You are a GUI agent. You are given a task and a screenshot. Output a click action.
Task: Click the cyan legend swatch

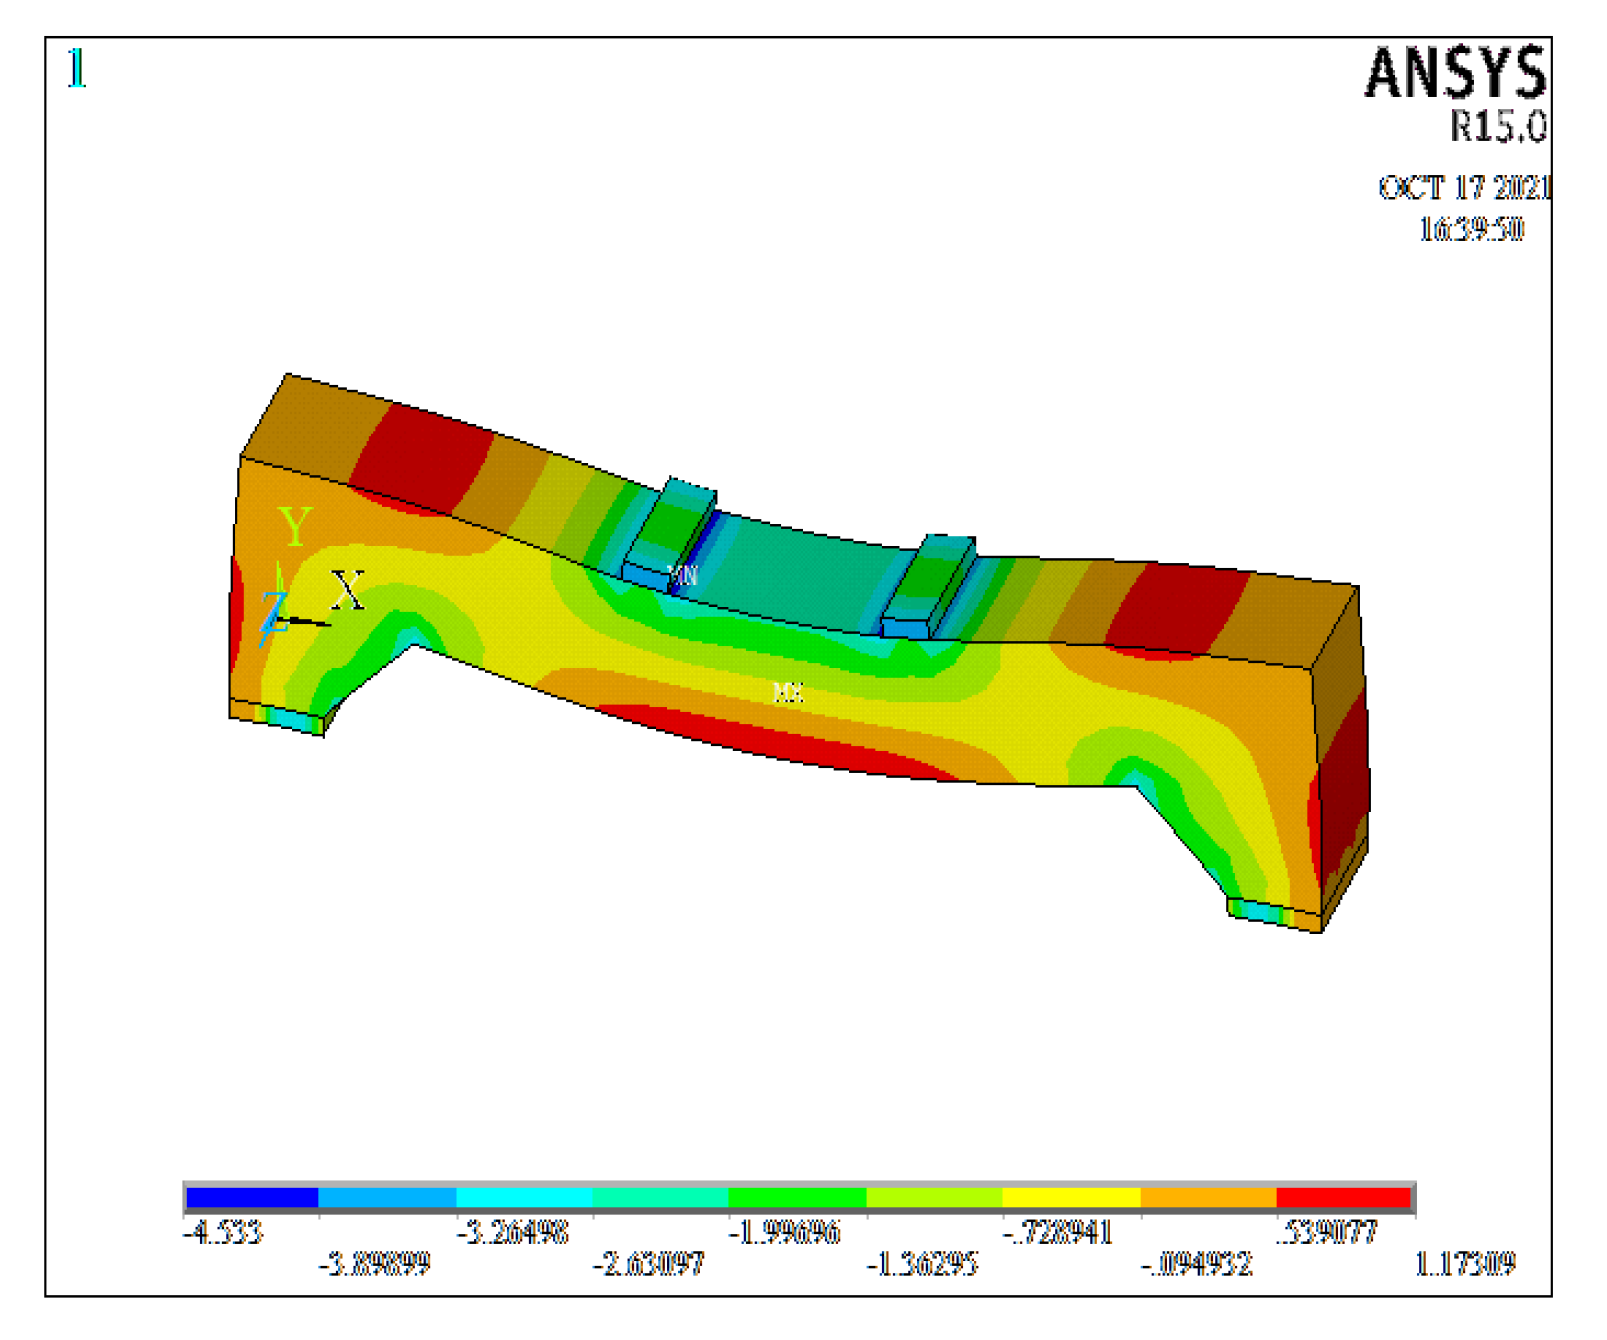[x=524, y=1197]
